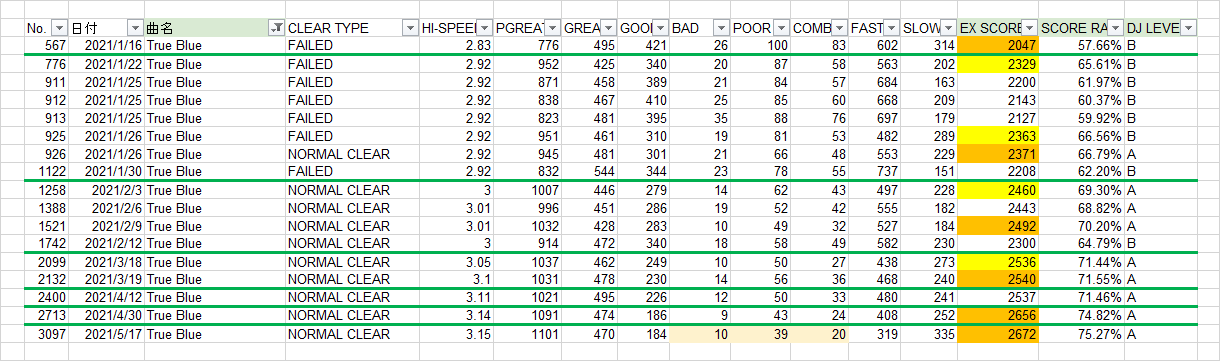Open the DJ LEVEL column filter dropdown
Image resolution: width=1220 pixels, height=361 pixels.
coord(1189,28)
